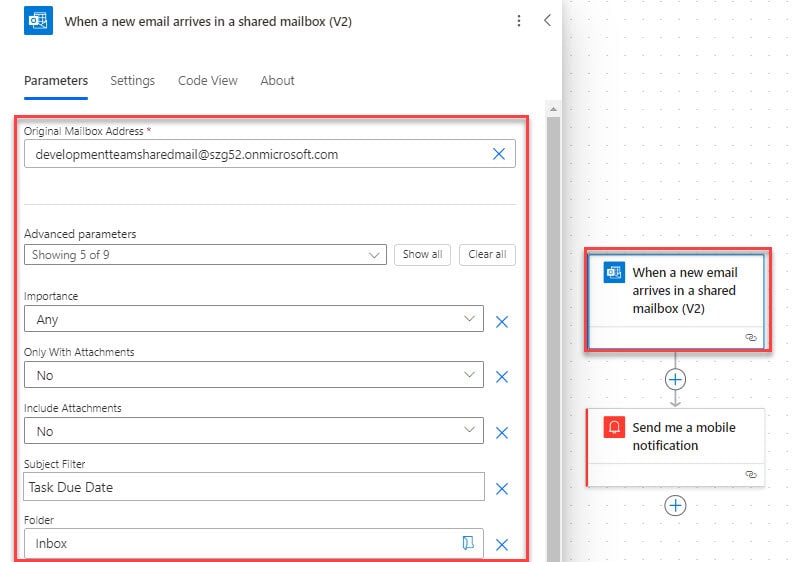Click the panel title text
Screen dimensions: 792x562
[x=208, y=22]
